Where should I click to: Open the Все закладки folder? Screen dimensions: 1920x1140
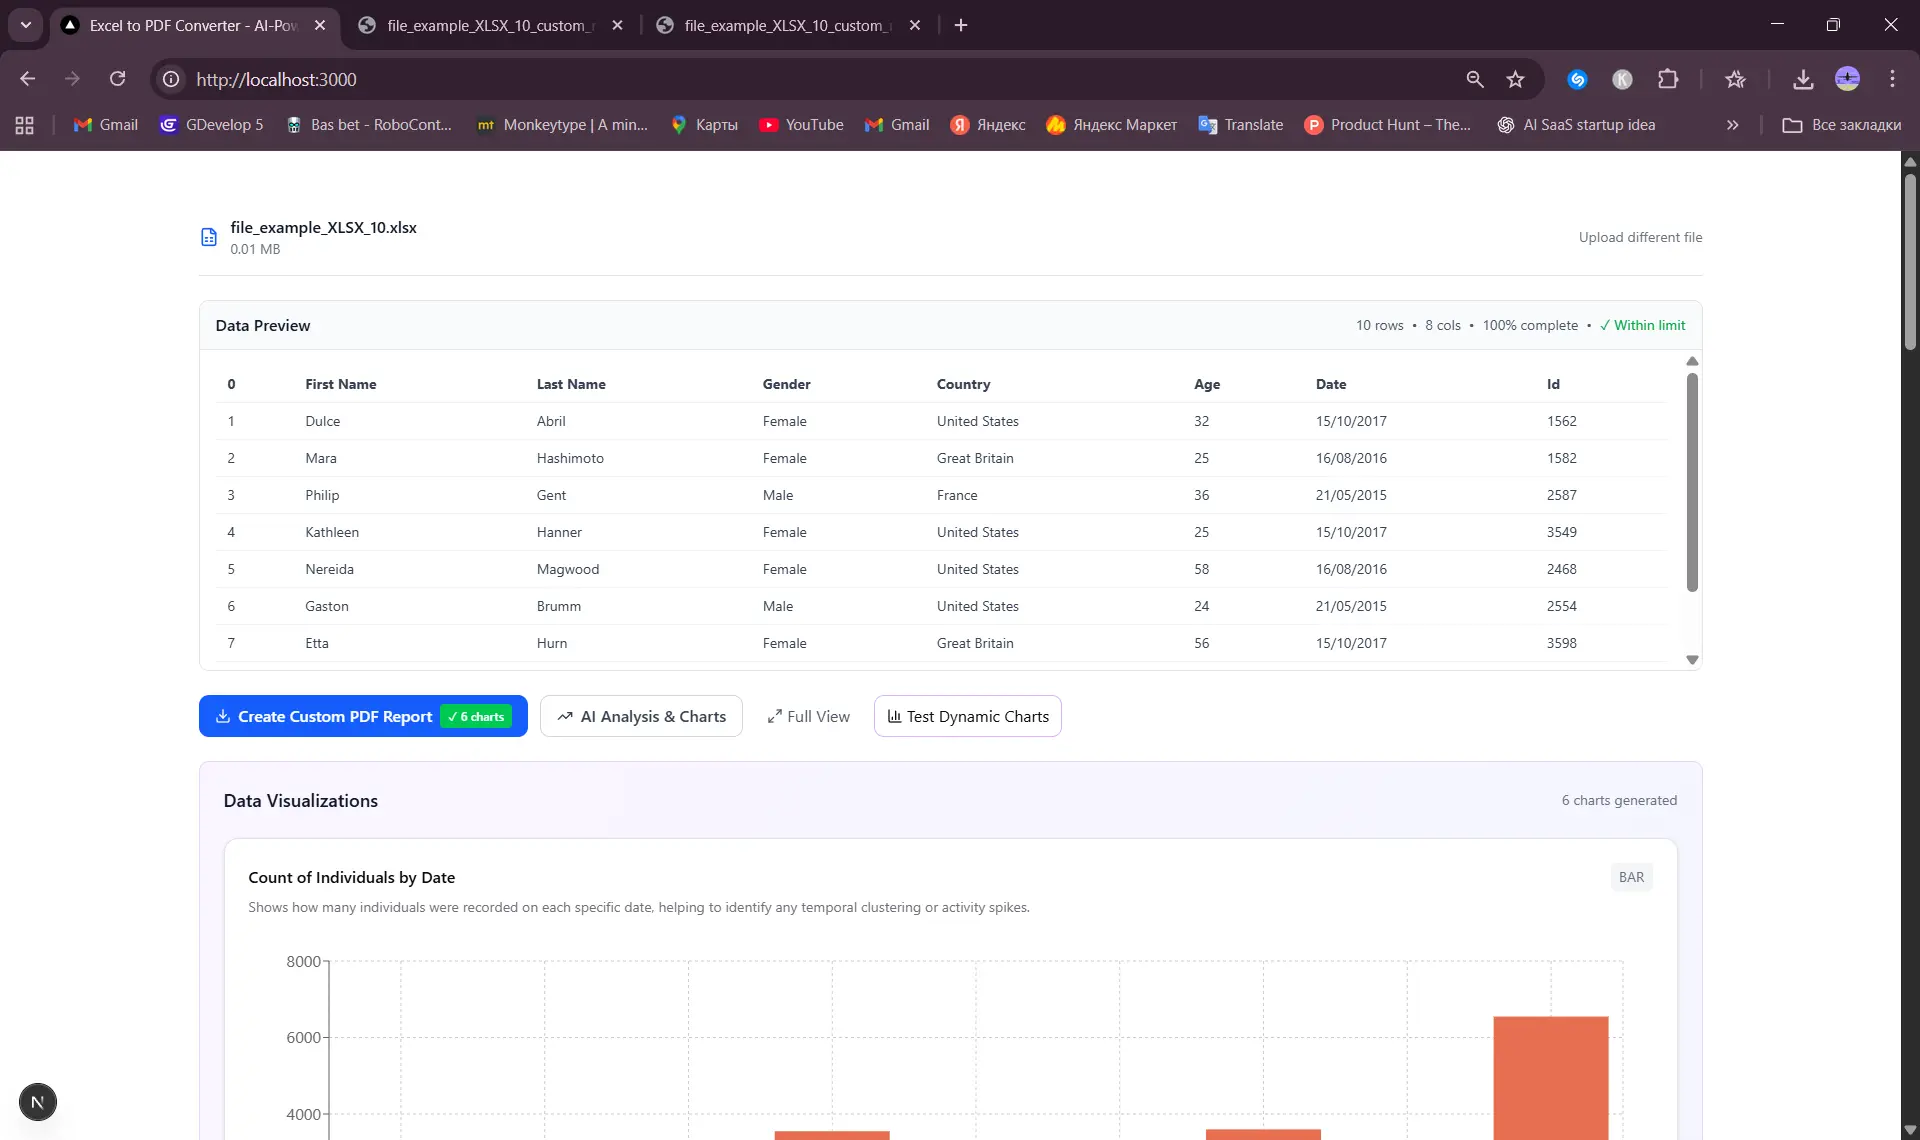(1842, 125)
